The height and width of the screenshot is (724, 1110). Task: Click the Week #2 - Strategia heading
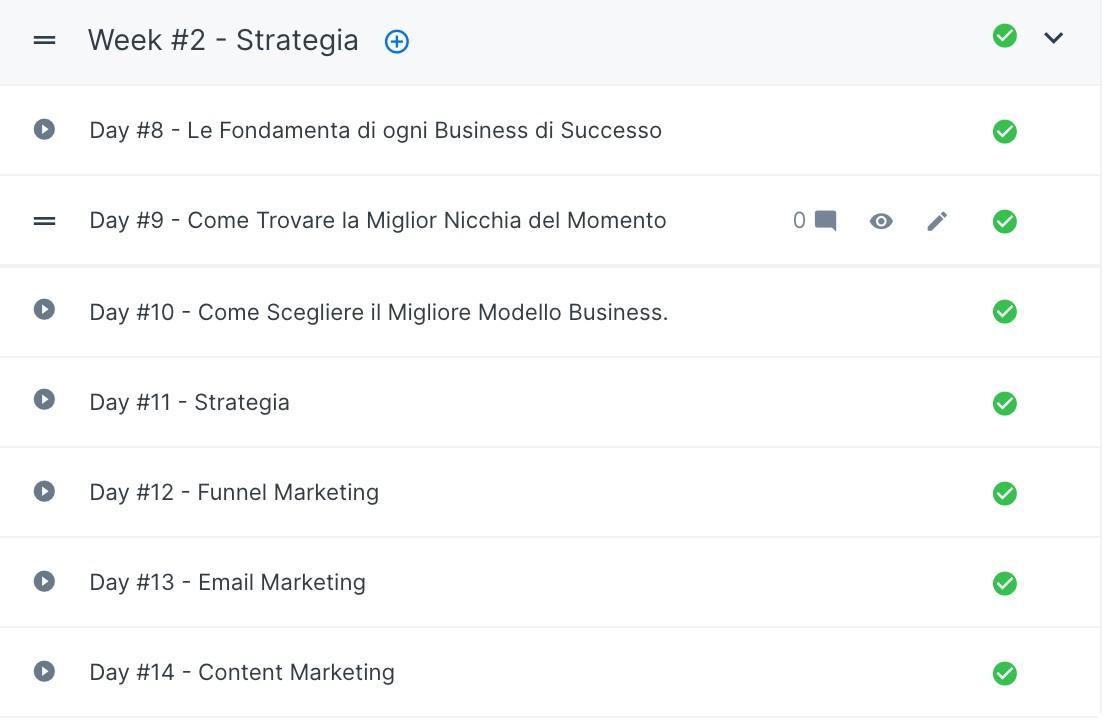pos(223,40)
